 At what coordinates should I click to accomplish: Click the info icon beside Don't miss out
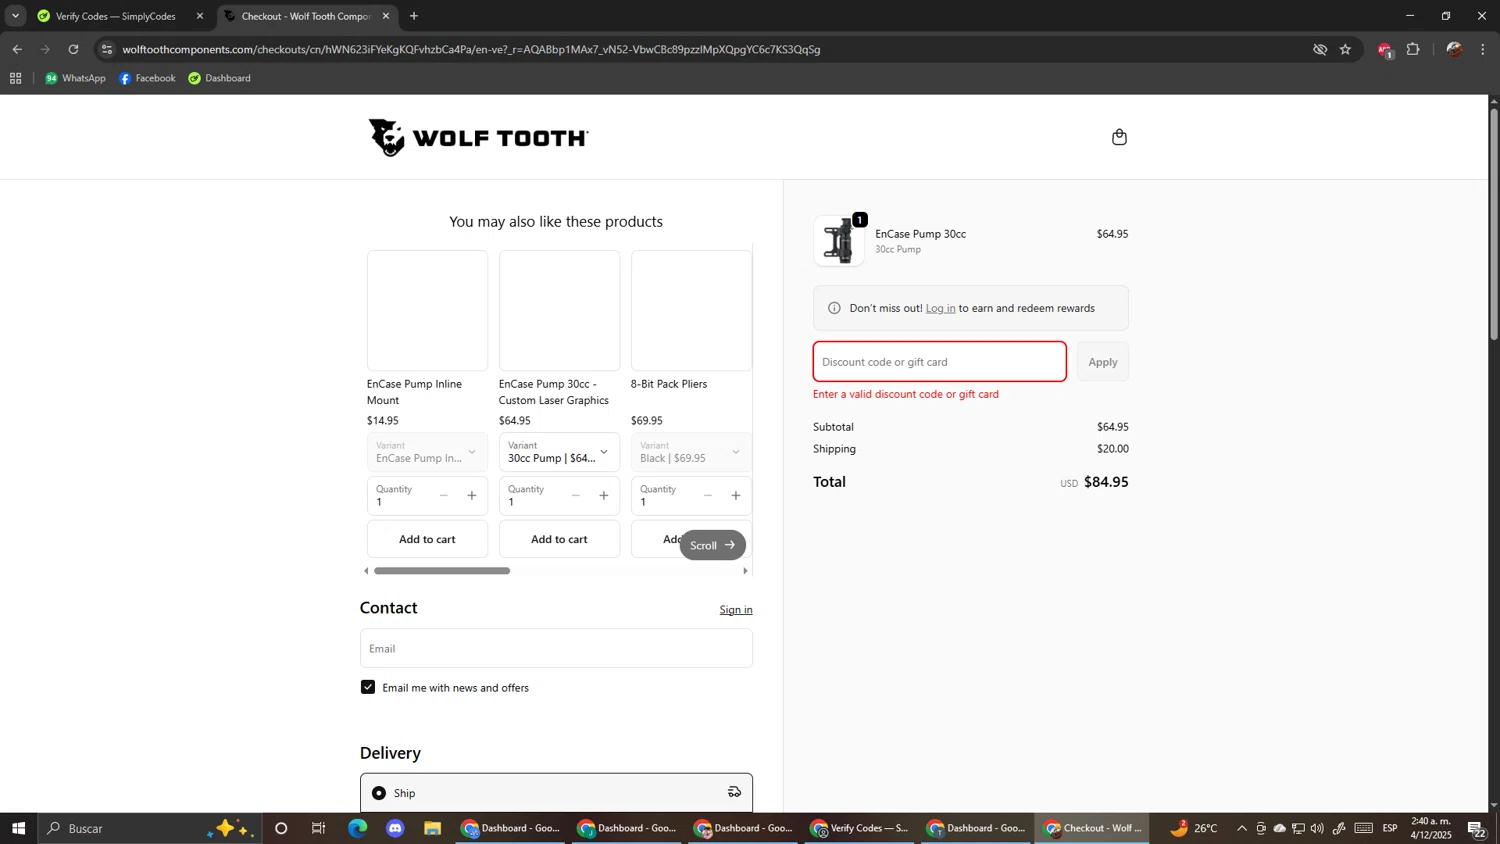point(834,308)
